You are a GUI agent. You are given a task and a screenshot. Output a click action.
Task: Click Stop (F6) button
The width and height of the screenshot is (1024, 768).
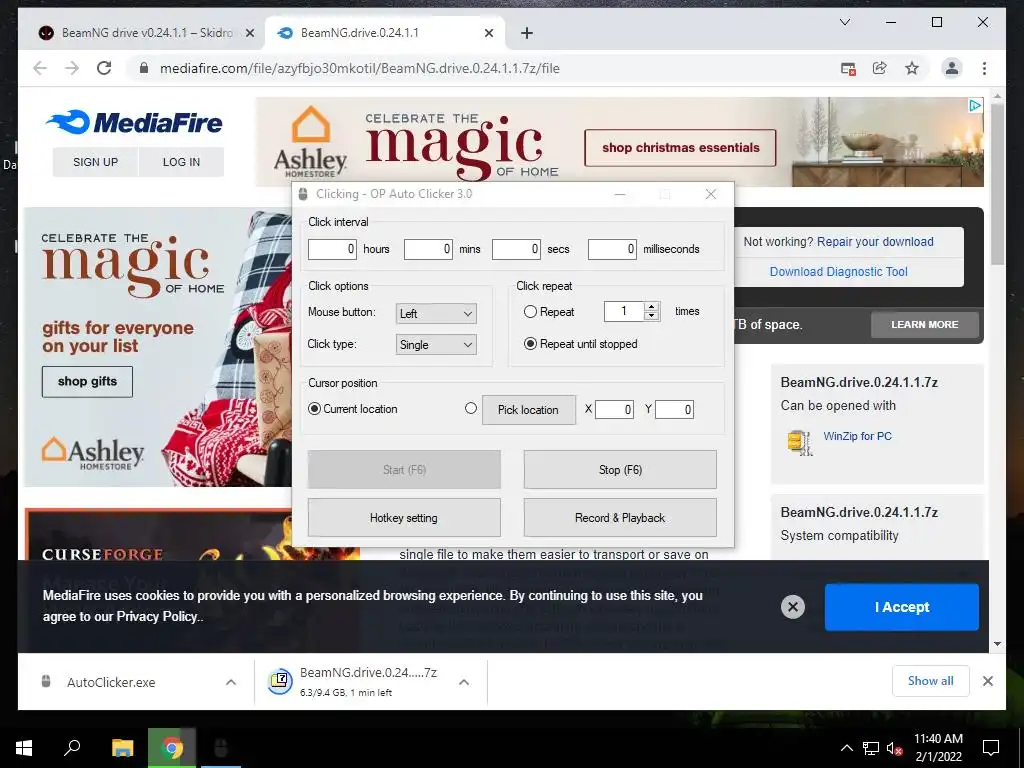[620, 470]
